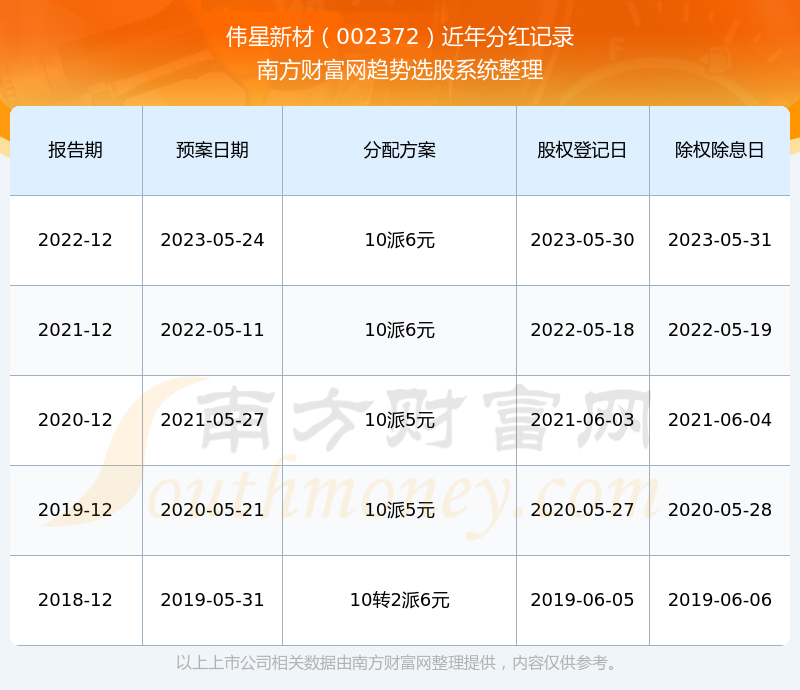This screenshot has height=690, width=800.
Task: Click the subtitle 南方财富网趋势选股系统整理
Action: [400, 70]
